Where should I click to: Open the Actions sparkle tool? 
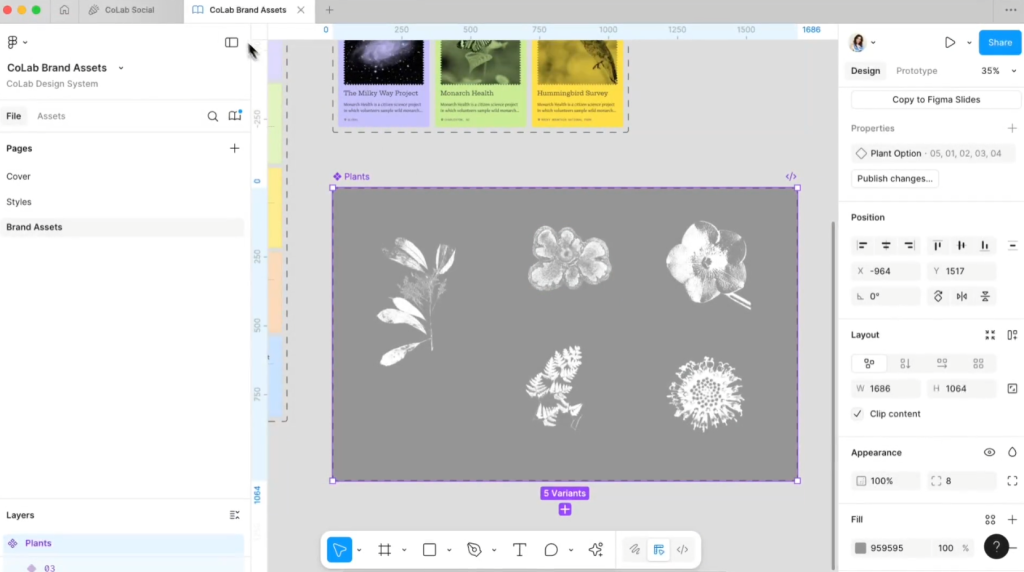click(x=596, y=550)
